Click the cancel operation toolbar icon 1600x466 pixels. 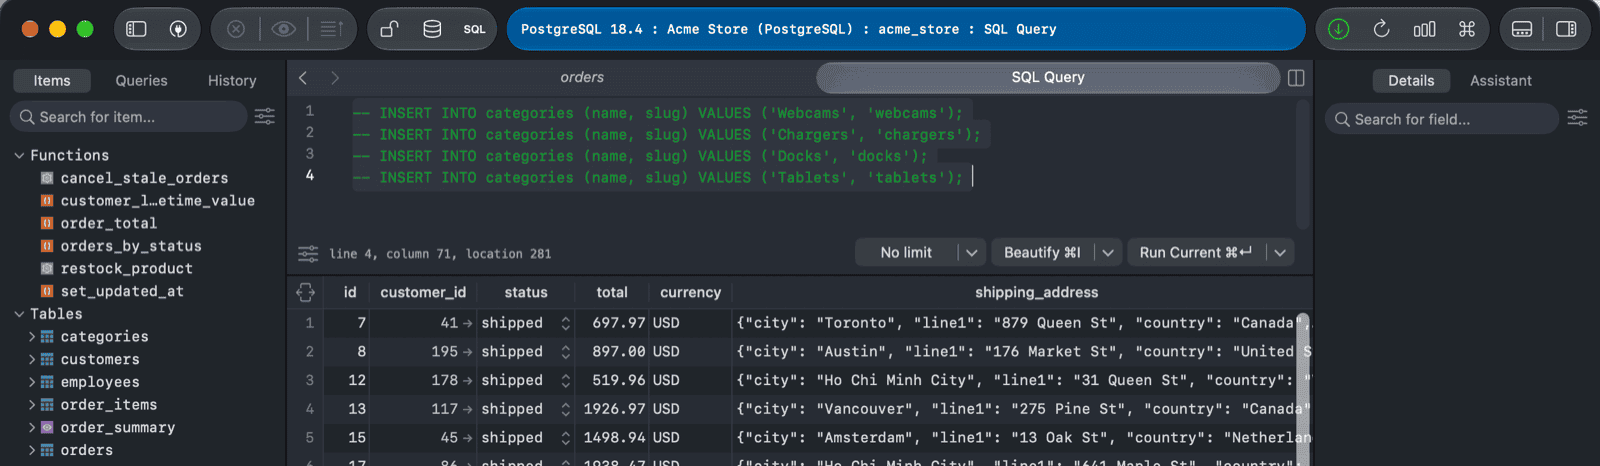coord(236,29)
